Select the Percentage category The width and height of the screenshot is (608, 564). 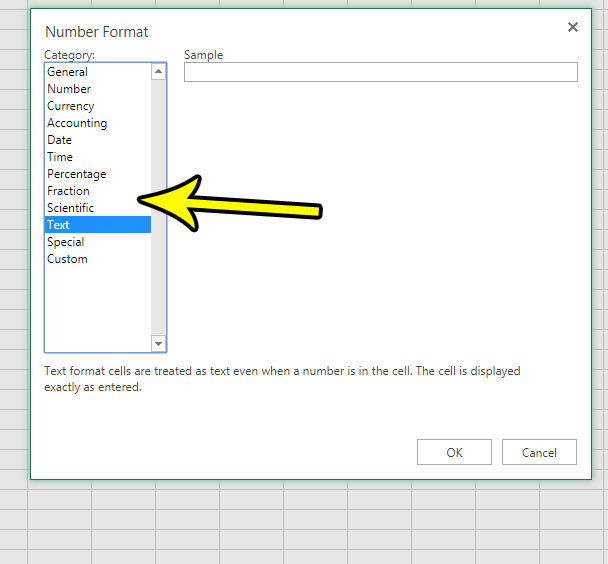pyautogui.click(x=98, y=174)
